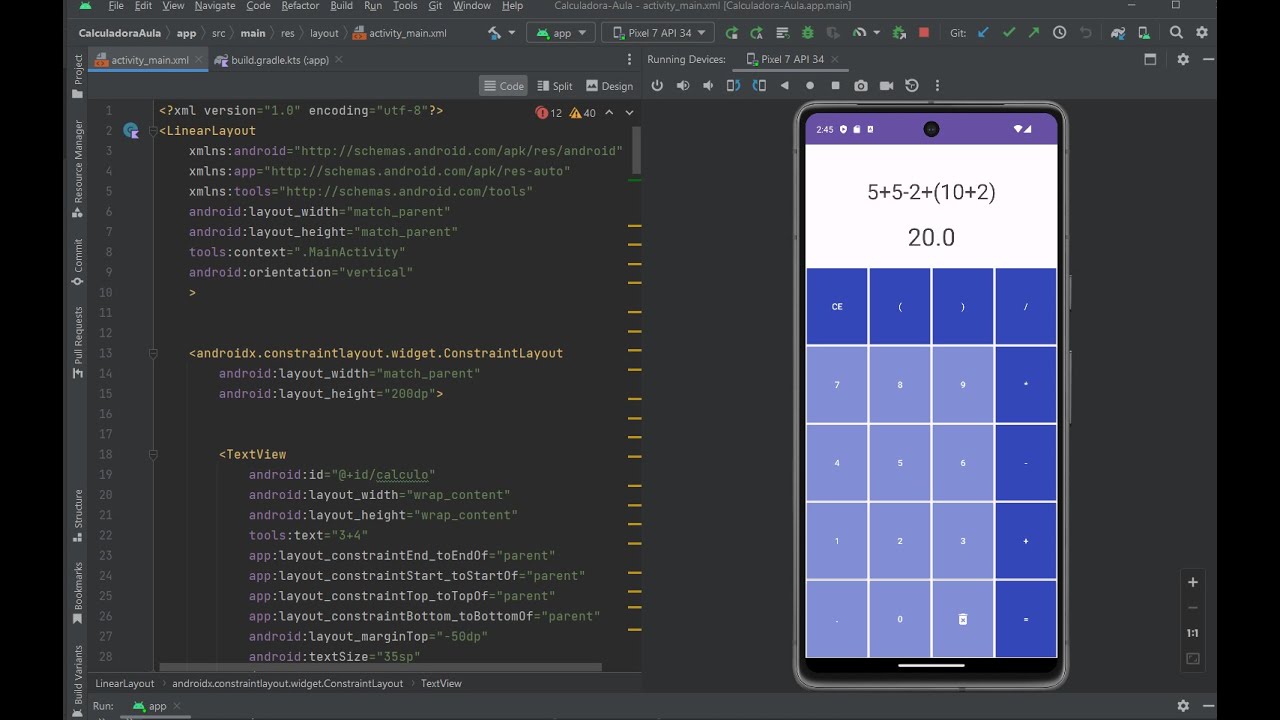This screenshot has height=720, width=1280.
Task: Open Git history clock icon
Action: pyautogui.click(x=1060, y=33)
